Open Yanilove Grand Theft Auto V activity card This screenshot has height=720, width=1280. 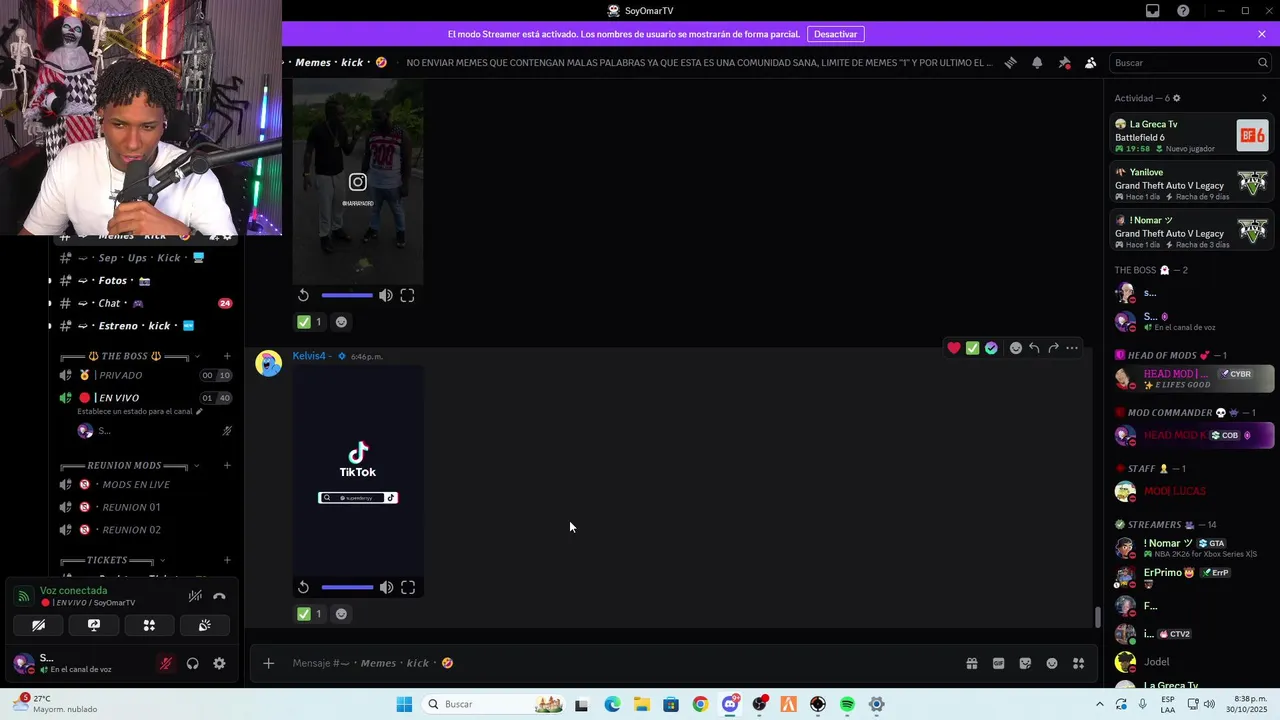(1191, 184)
